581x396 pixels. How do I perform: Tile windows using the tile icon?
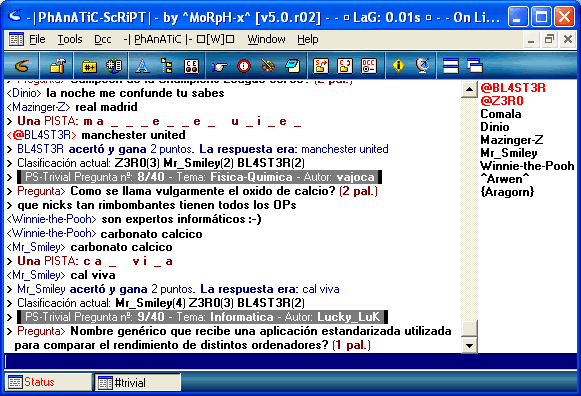(451, 66)
